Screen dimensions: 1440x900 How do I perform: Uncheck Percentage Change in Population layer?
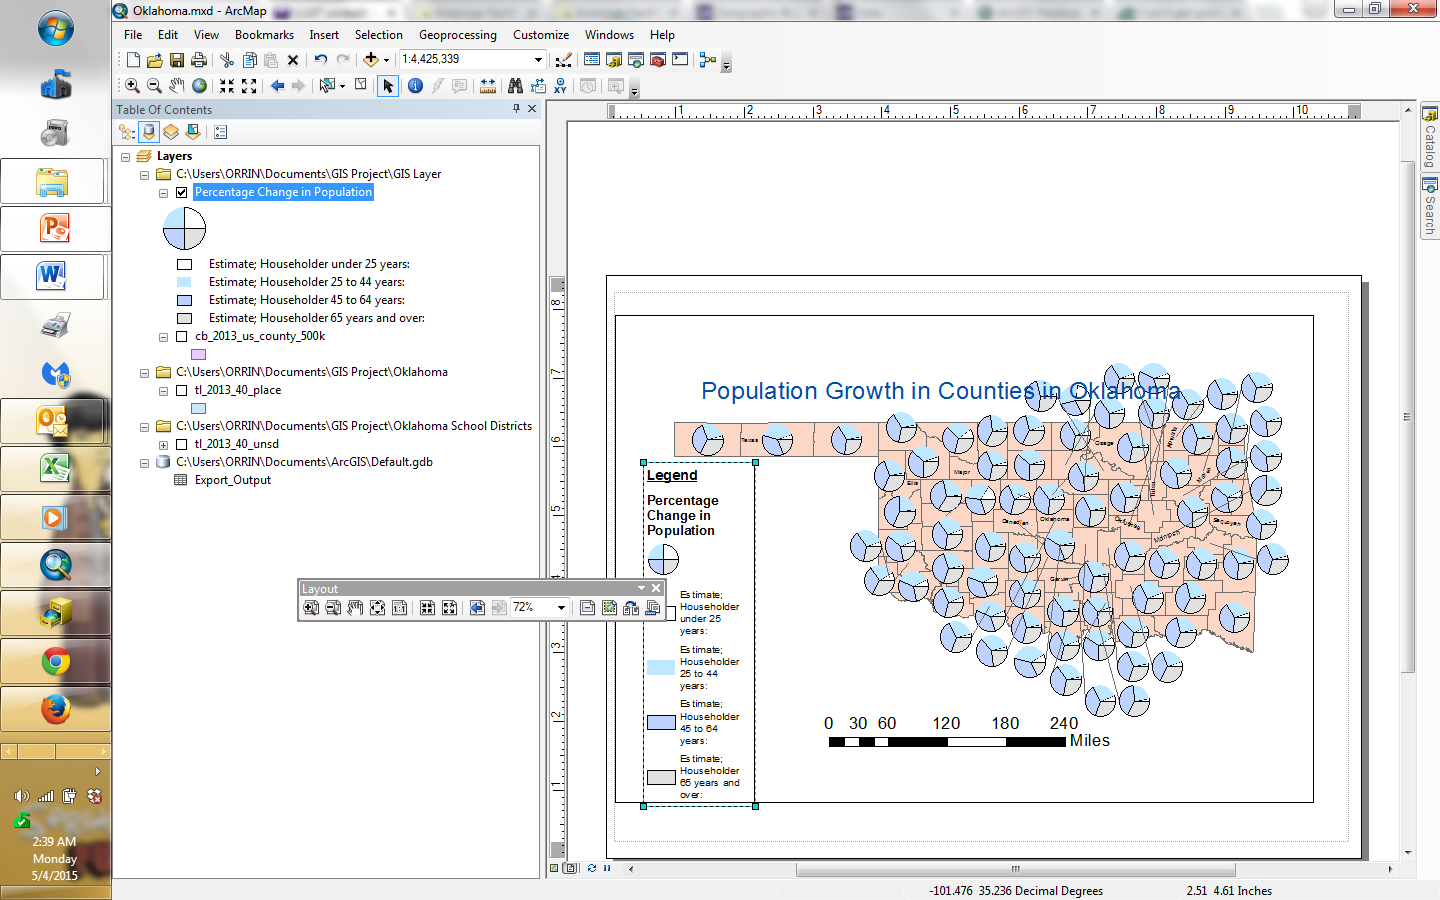click(x=181, y=192)
